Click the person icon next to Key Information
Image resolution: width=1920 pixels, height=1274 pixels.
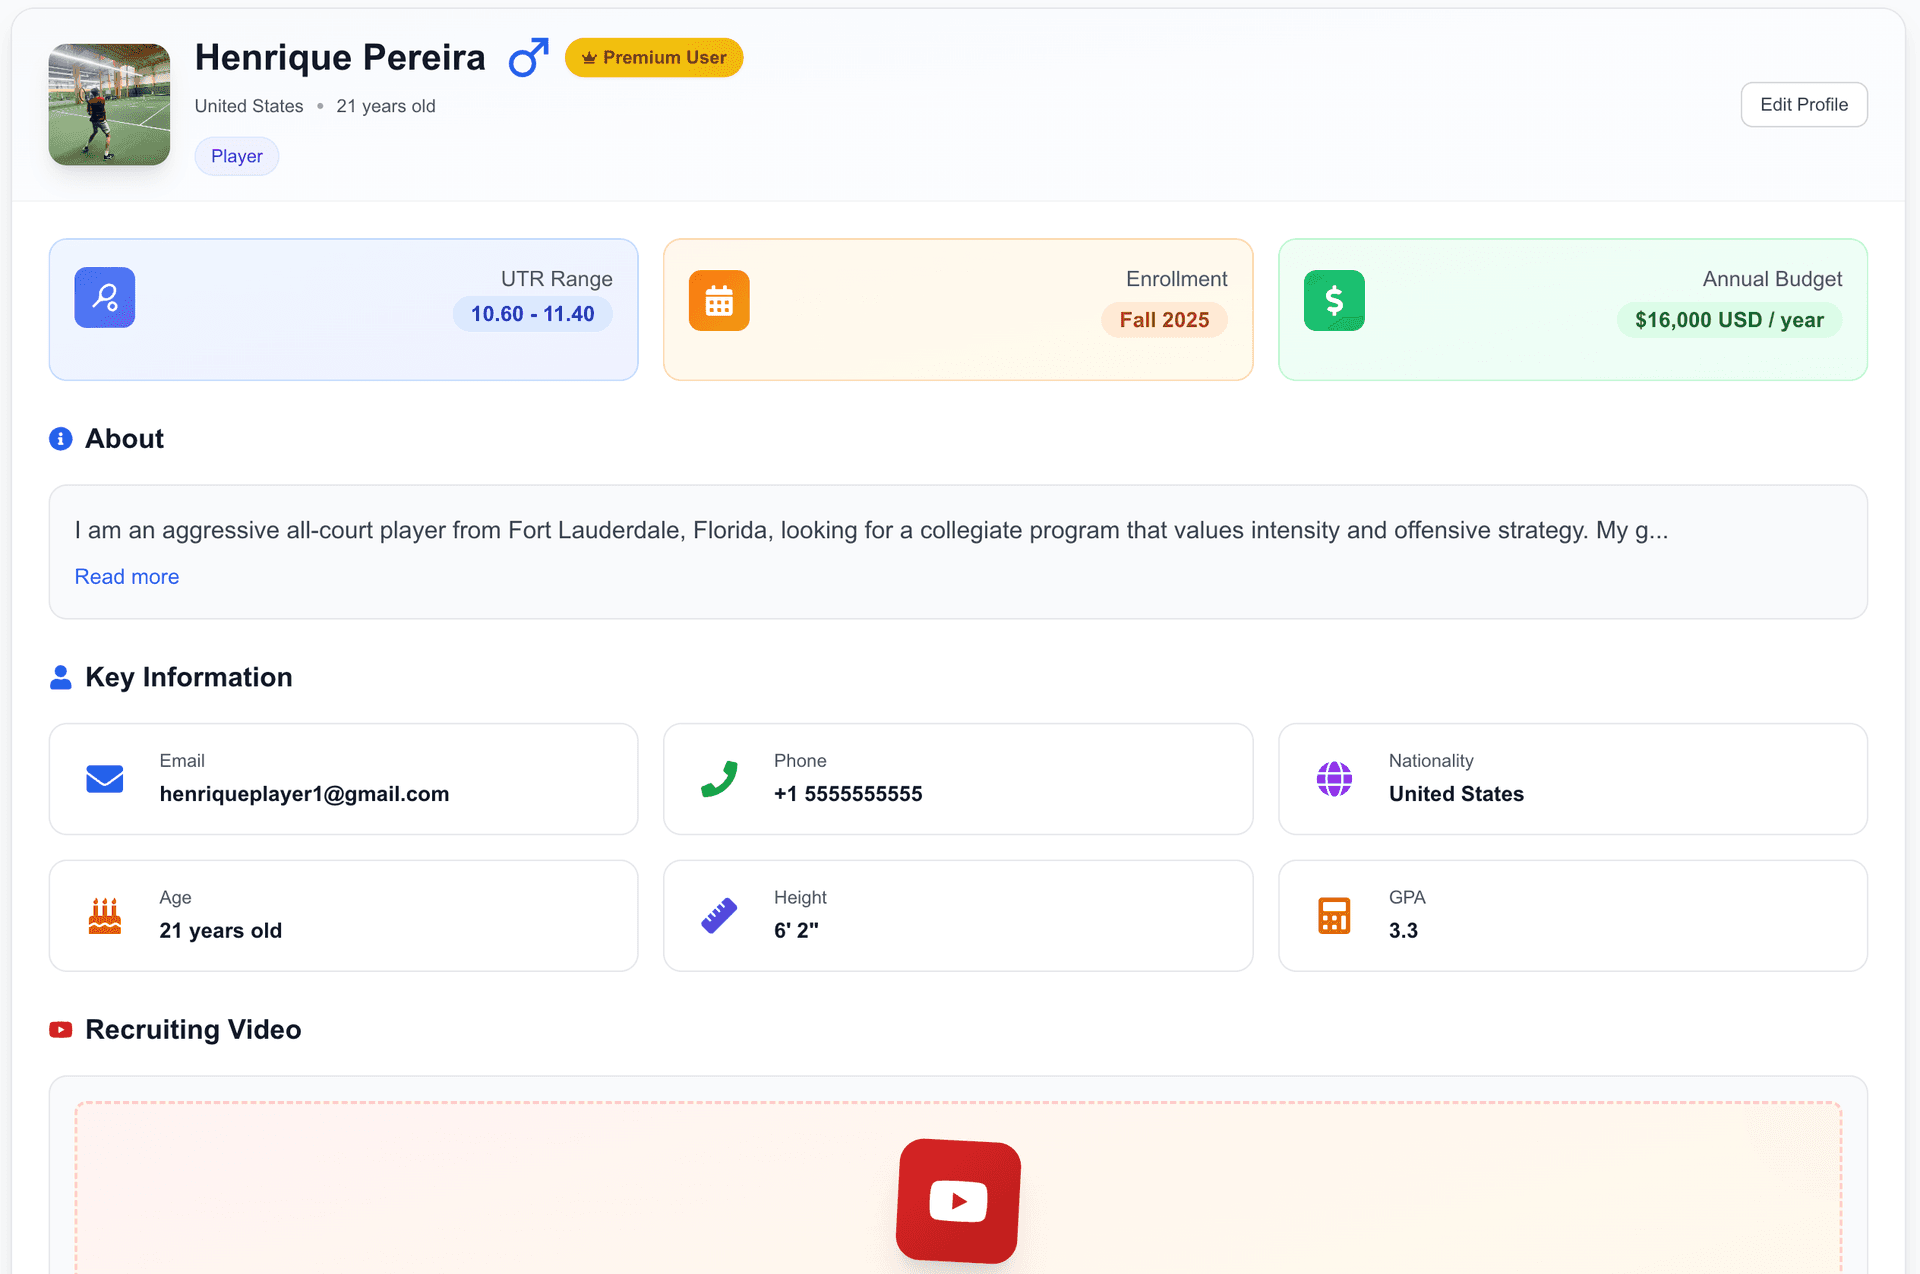(x=60, y=677)
